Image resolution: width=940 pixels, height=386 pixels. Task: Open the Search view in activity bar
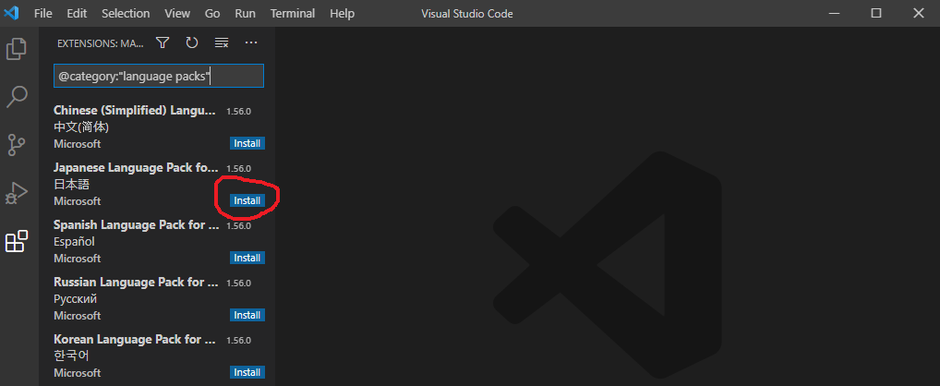[x=16, y=96]
